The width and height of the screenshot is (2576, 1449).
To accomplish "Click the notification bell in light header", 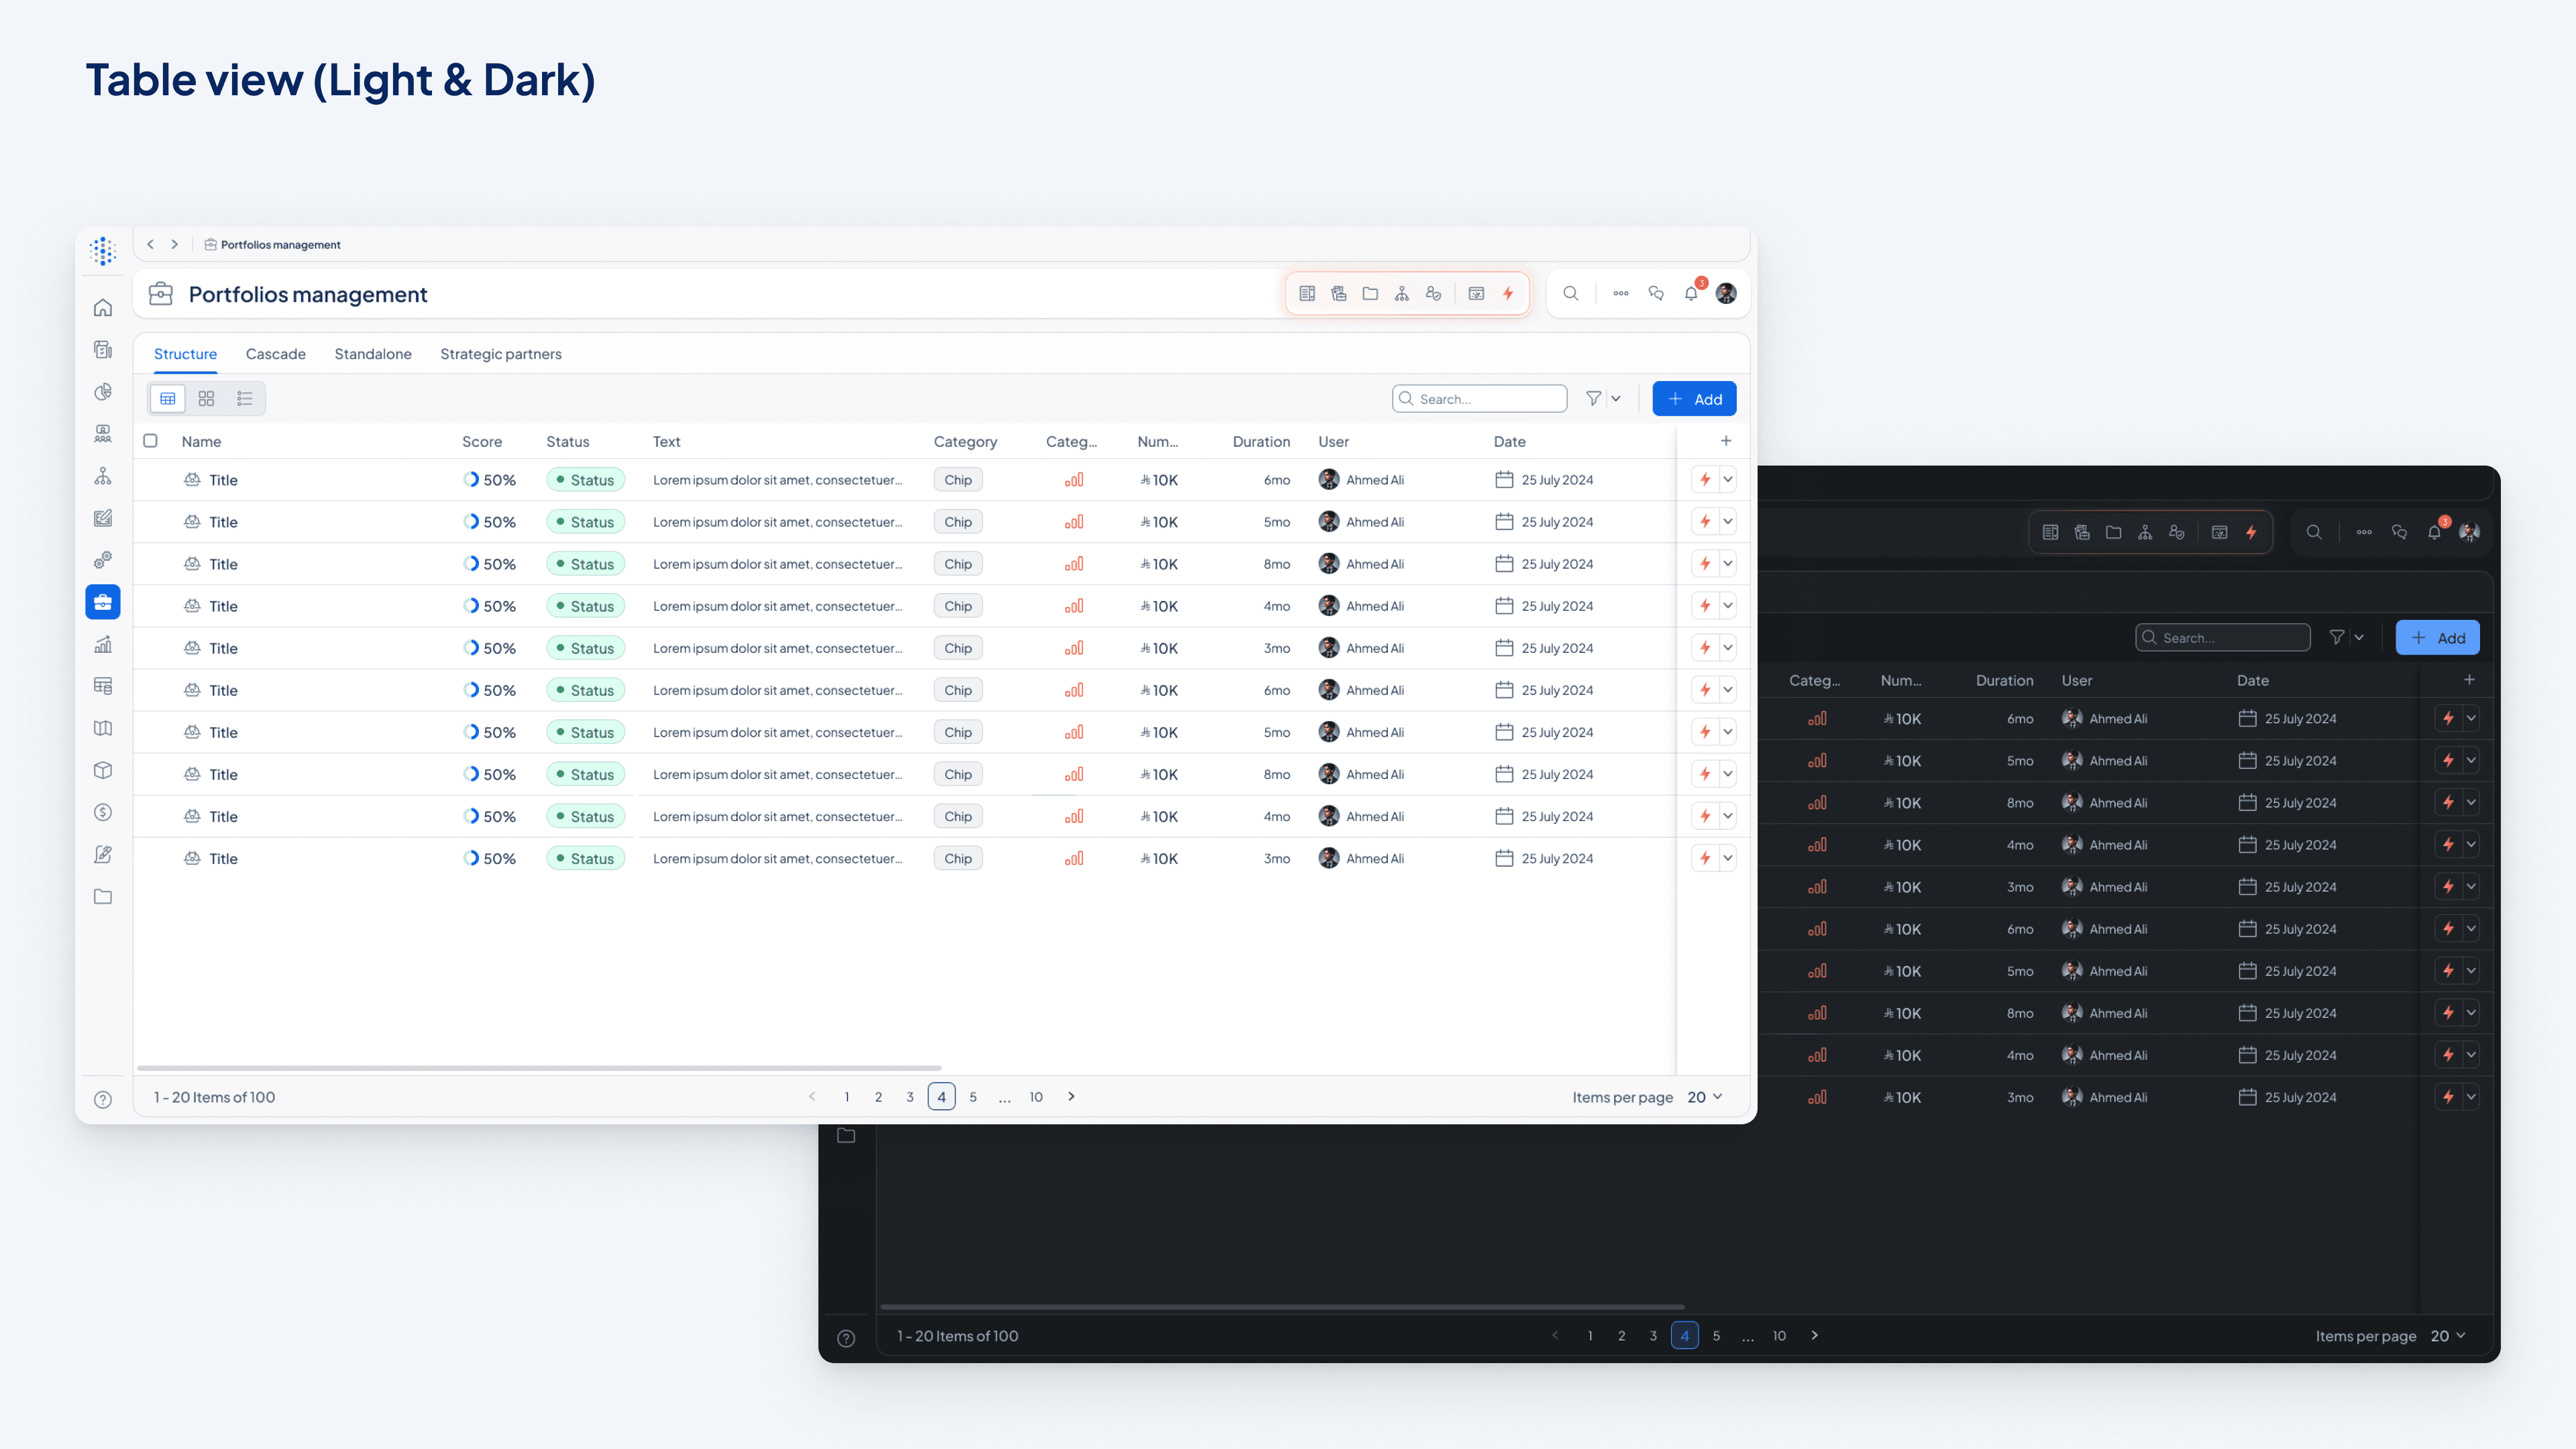I will [x=1690, y=294].
